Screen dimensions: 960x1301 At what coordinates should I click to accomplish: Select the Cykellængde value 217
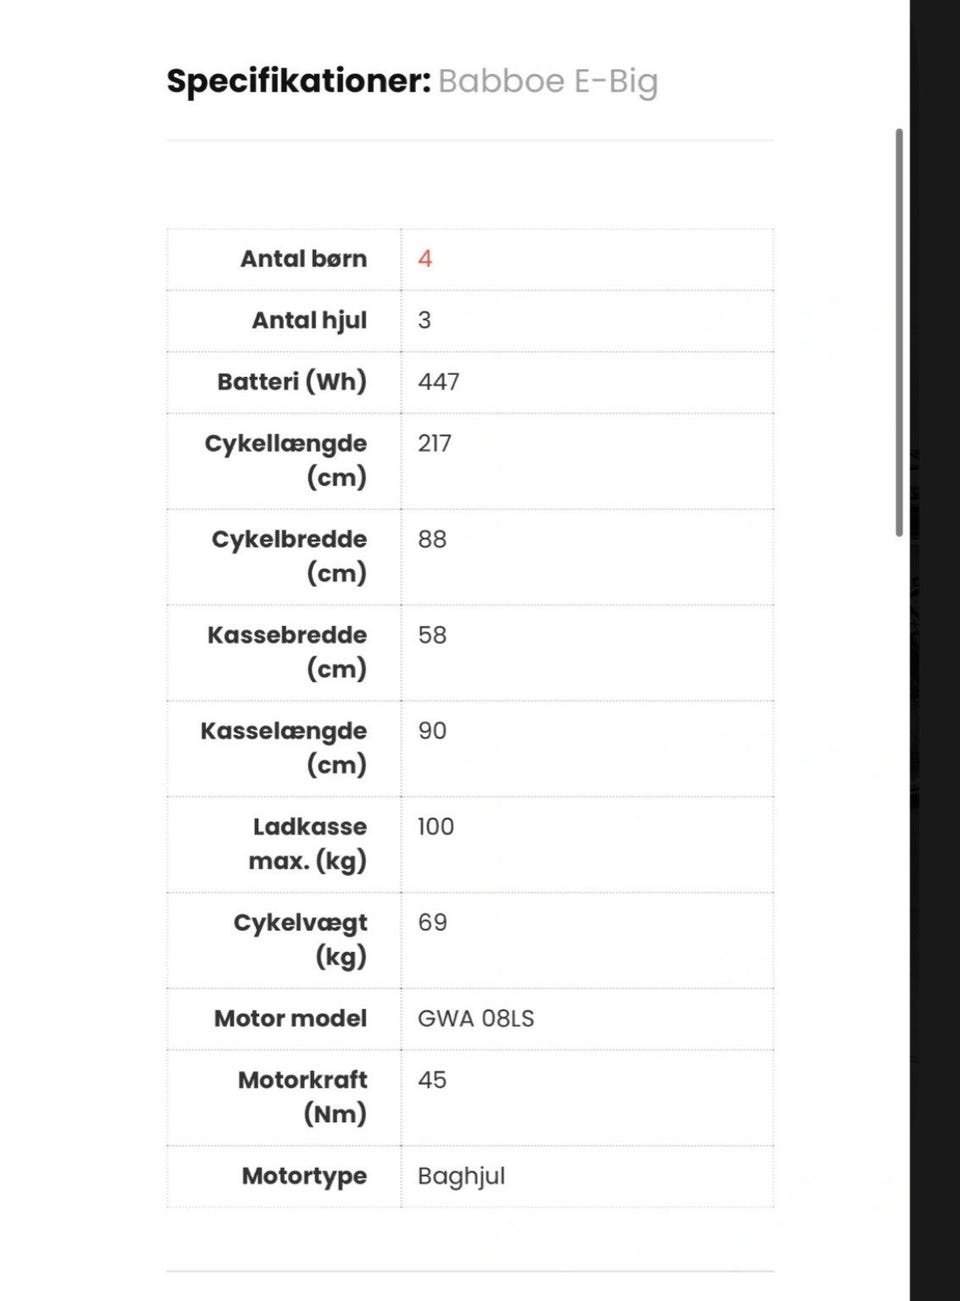(435, 443)
